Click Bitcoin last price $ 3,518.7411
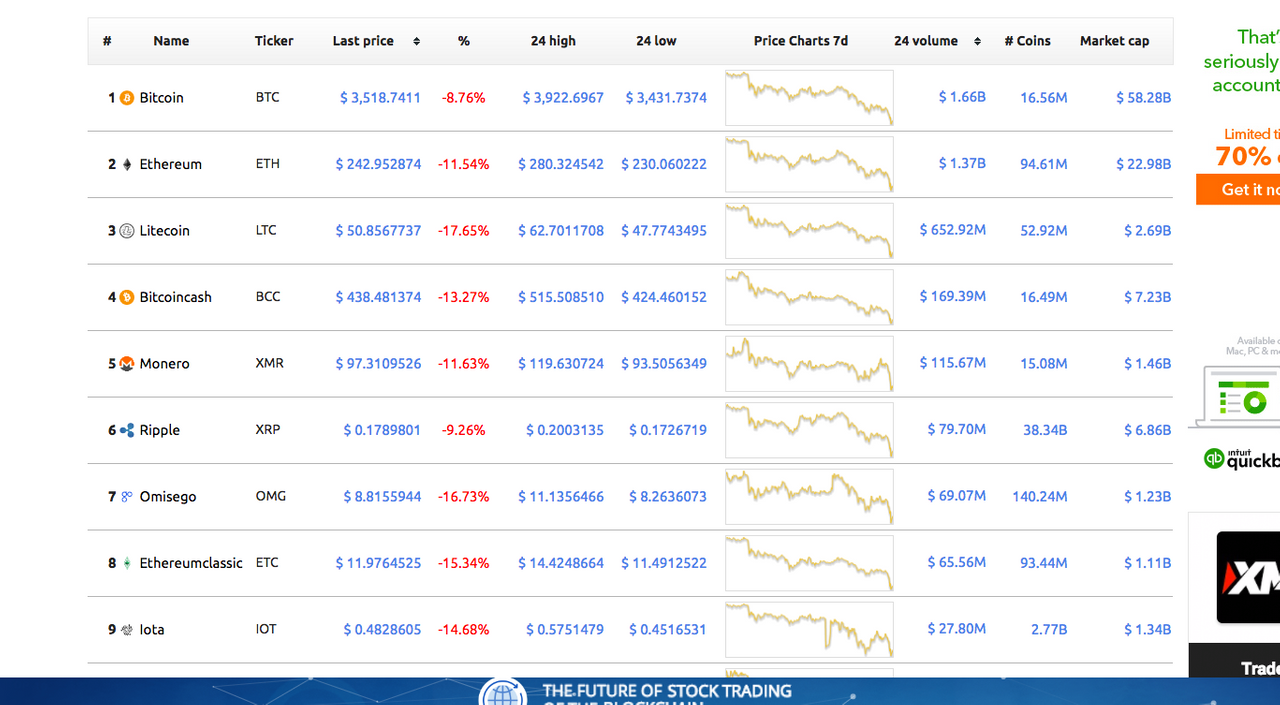1280x705 pixels. point(380,98)
